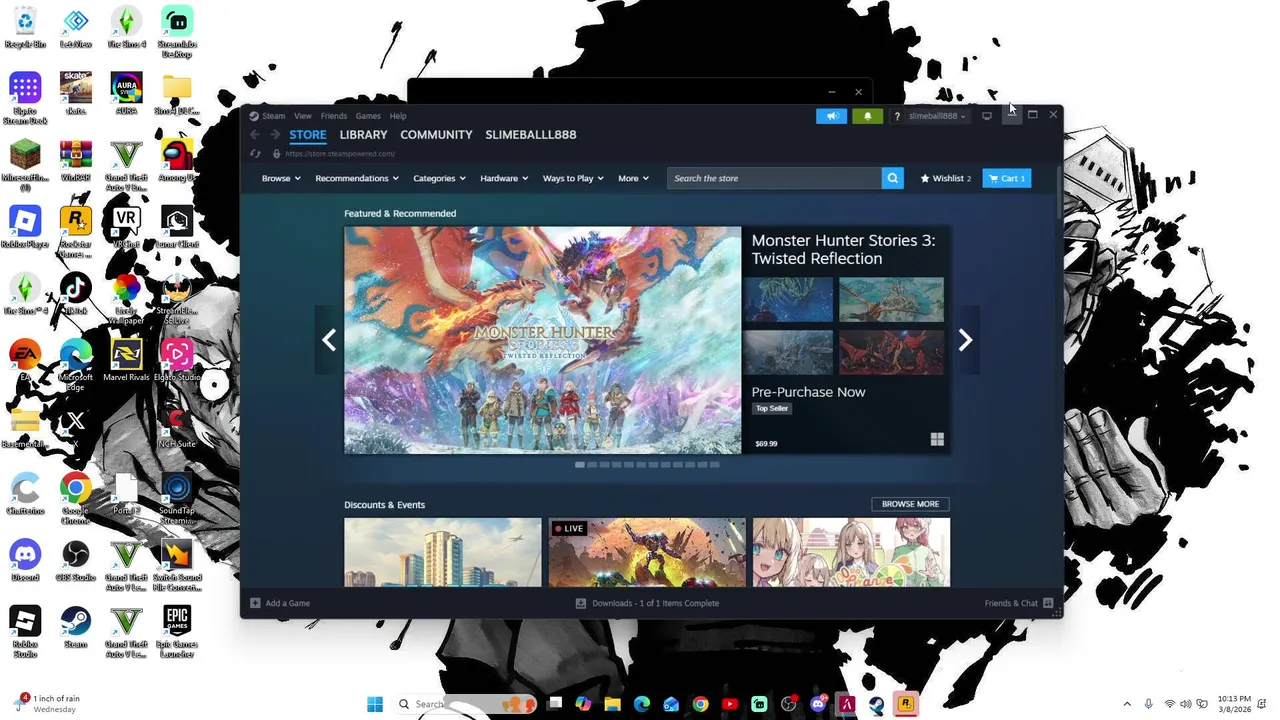
Task: Click the LIVE discount event thumbnail
Action: (647, 552)
